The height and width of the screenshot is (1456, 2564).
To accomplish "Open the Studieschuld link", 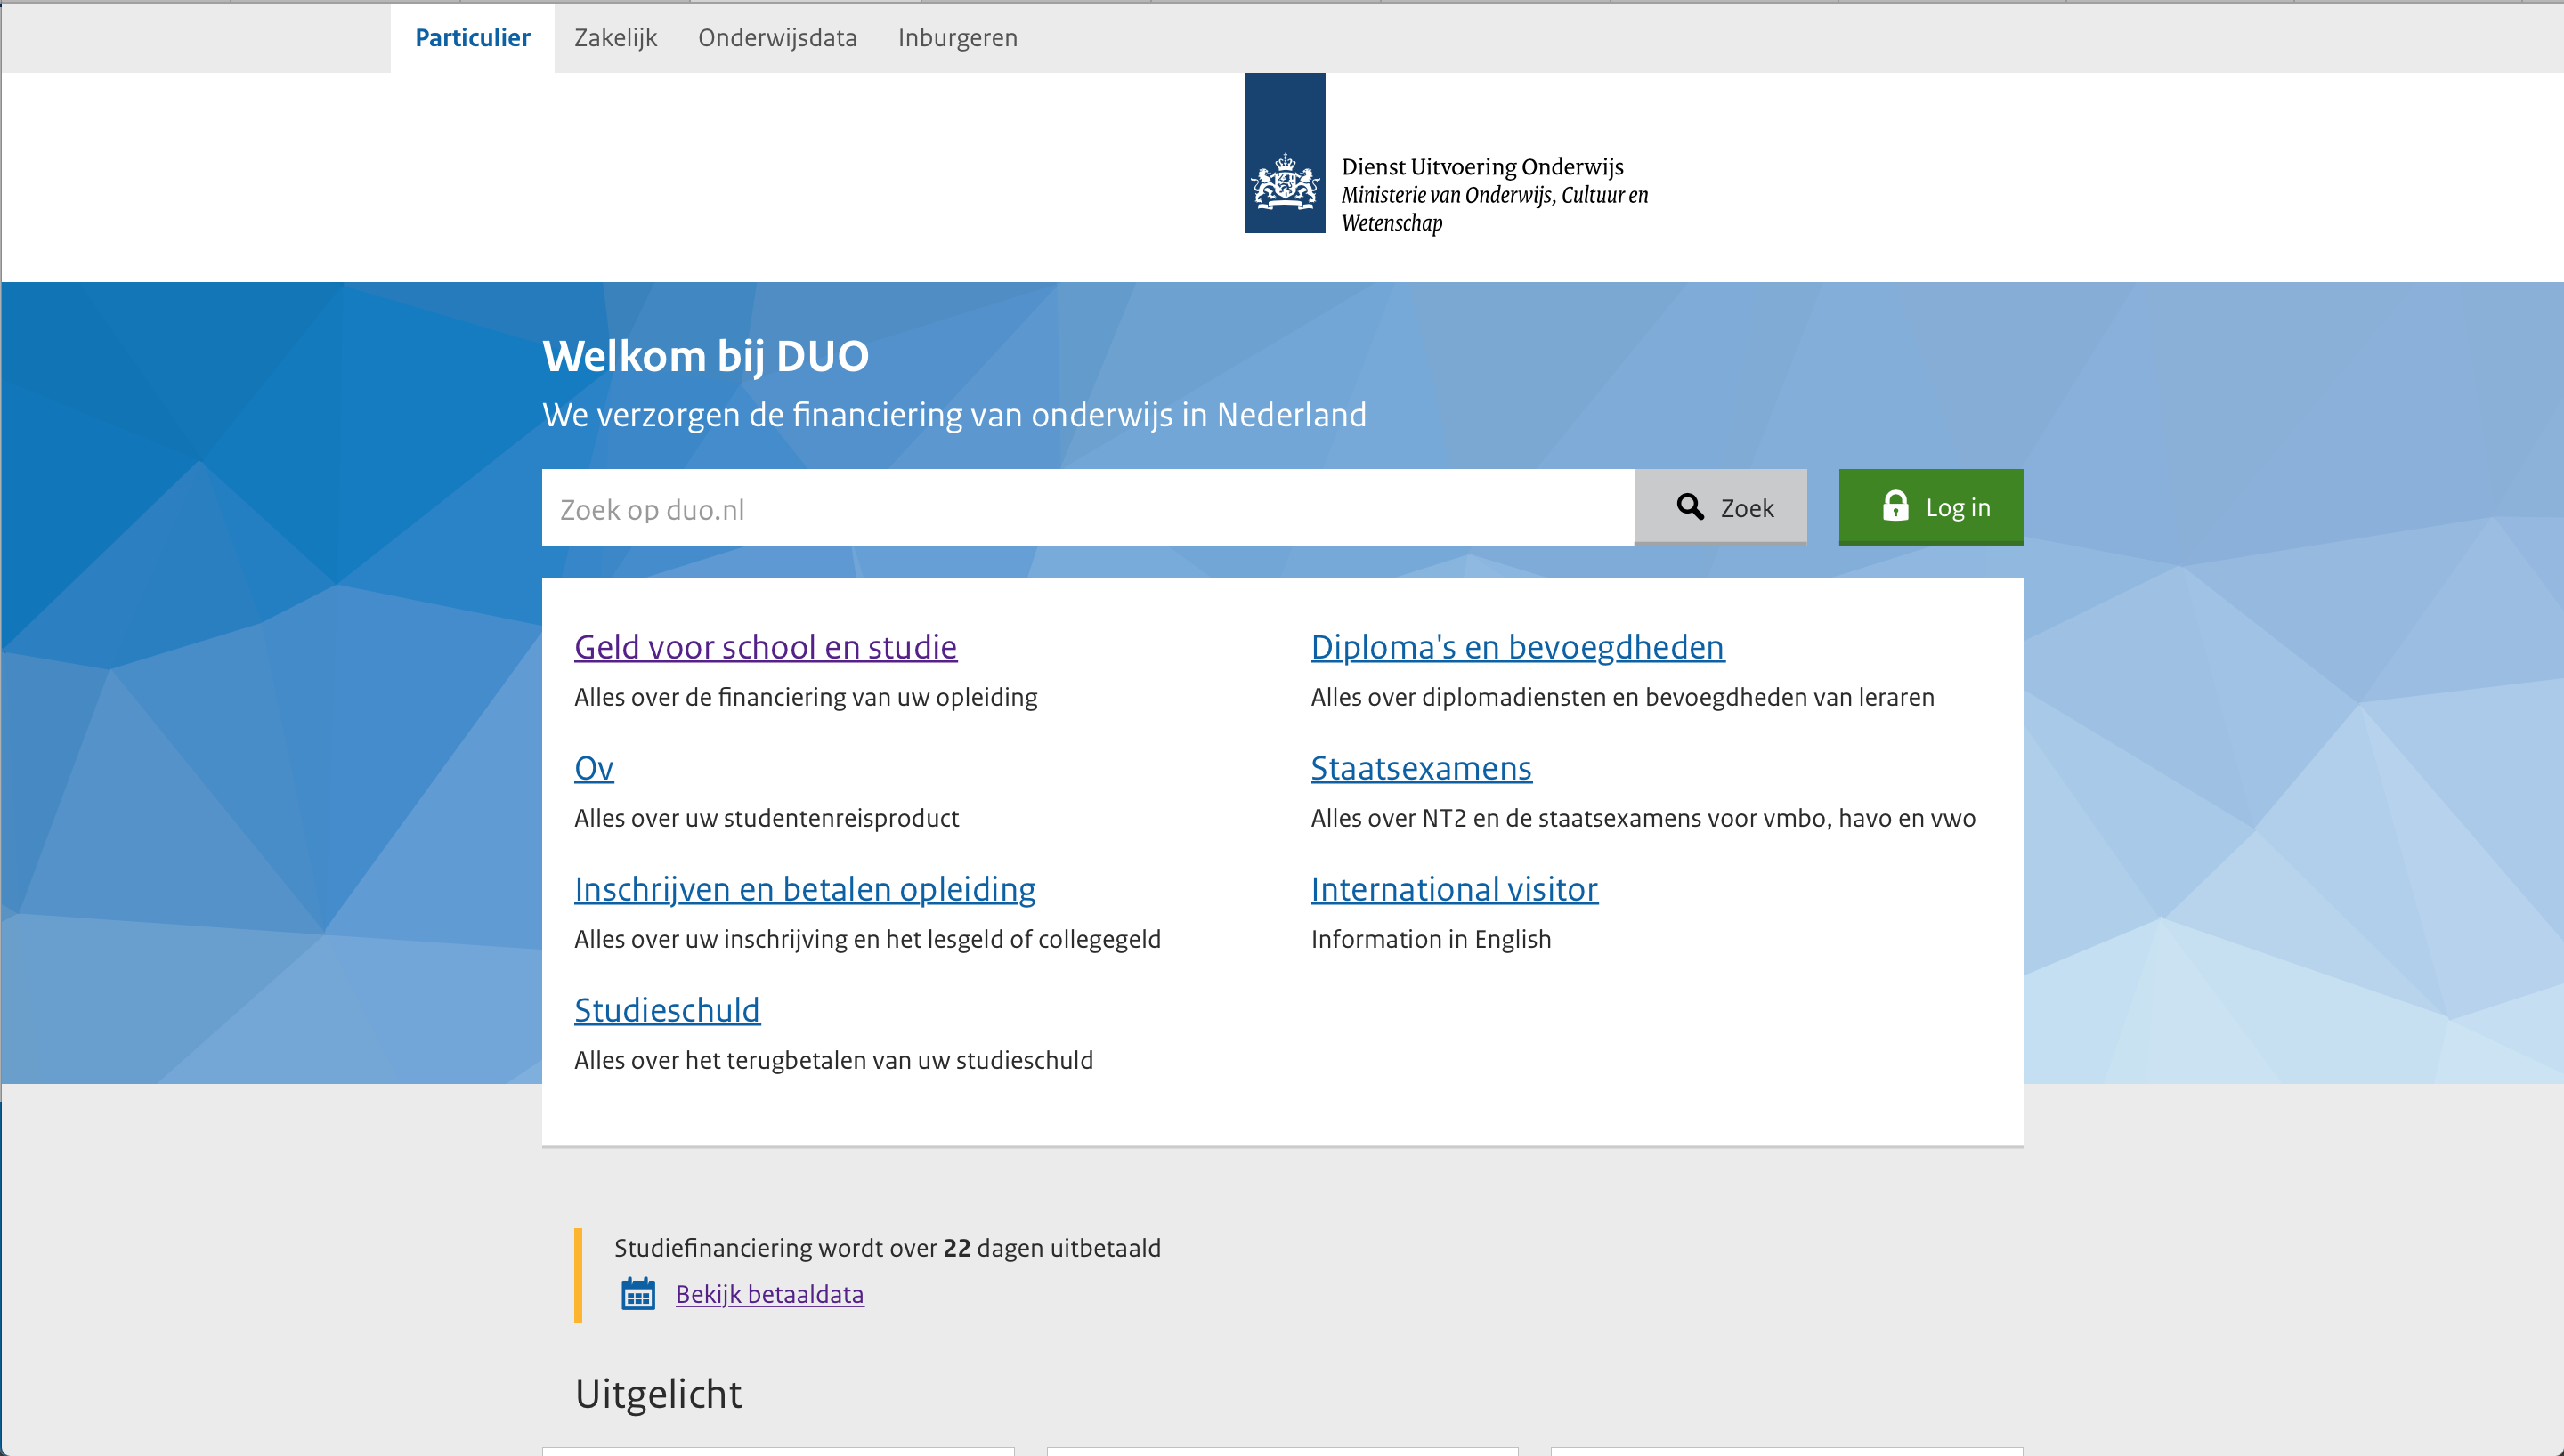I will 666,1010.
